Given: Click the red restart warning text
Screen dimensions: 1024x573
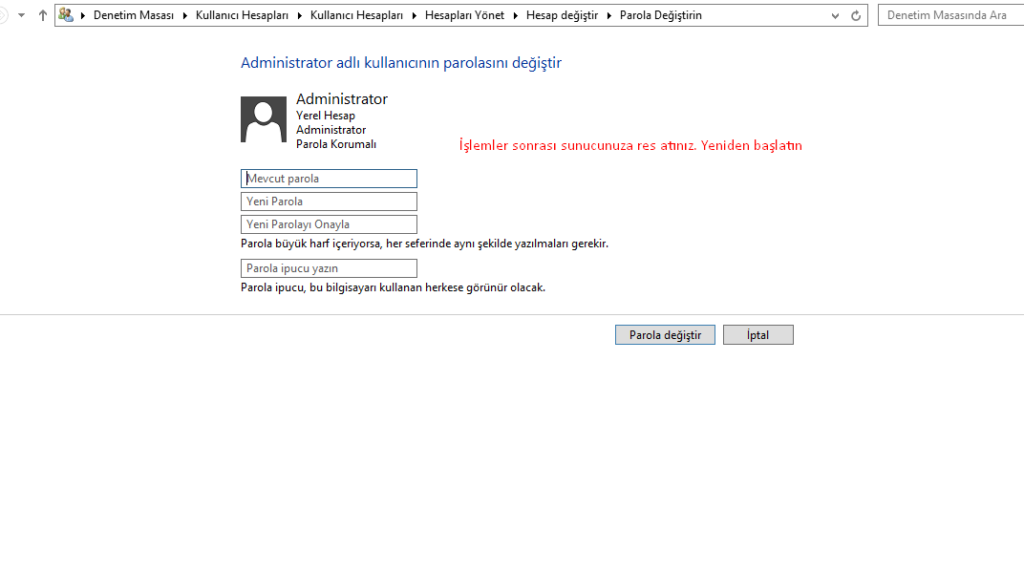Looking at the screenshot, I should point(630,145).
